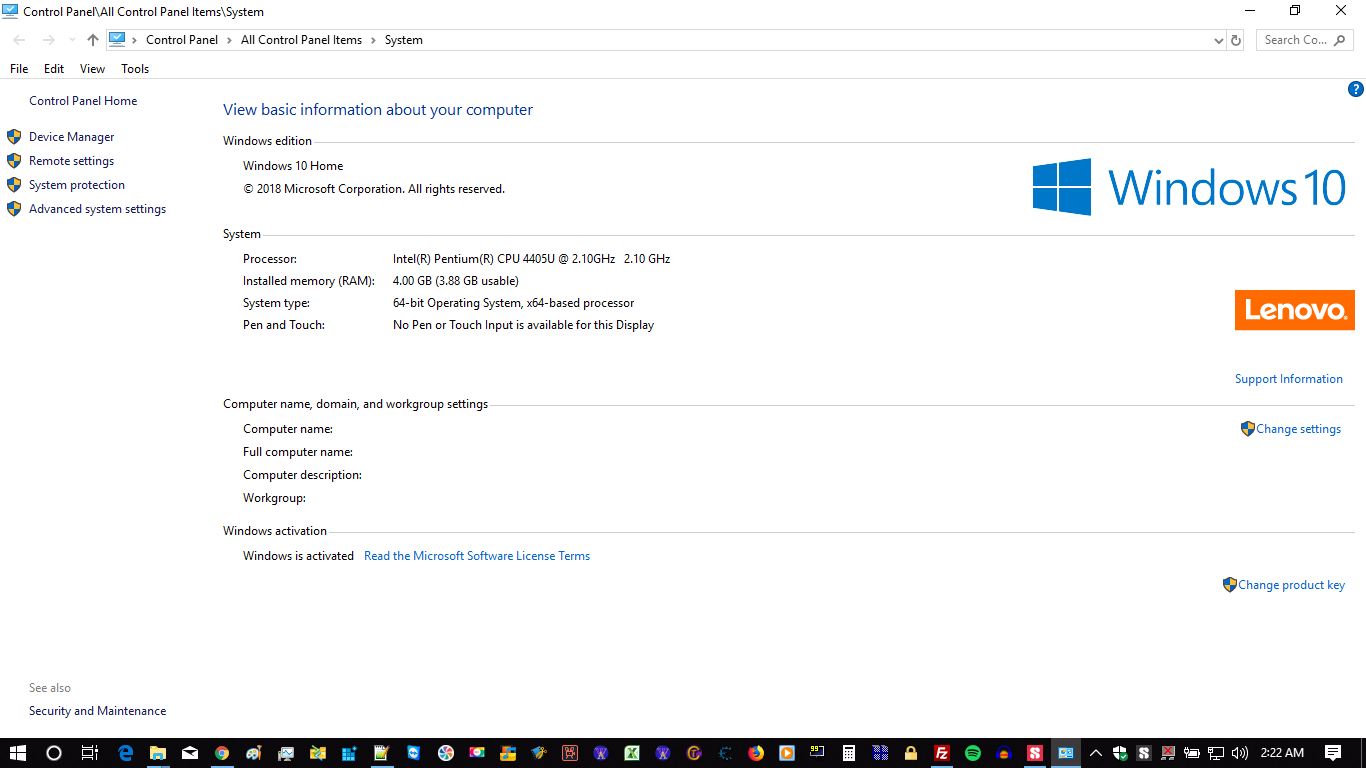Open the volume control in tray
The width and height of the screenshot is (1366, 768).
tap(1240, 753)
